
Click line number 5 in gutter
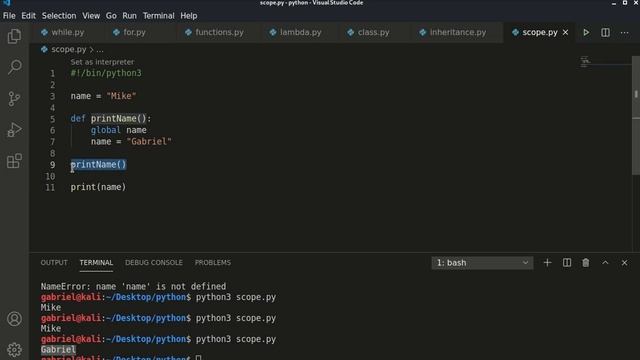(52, 119)
